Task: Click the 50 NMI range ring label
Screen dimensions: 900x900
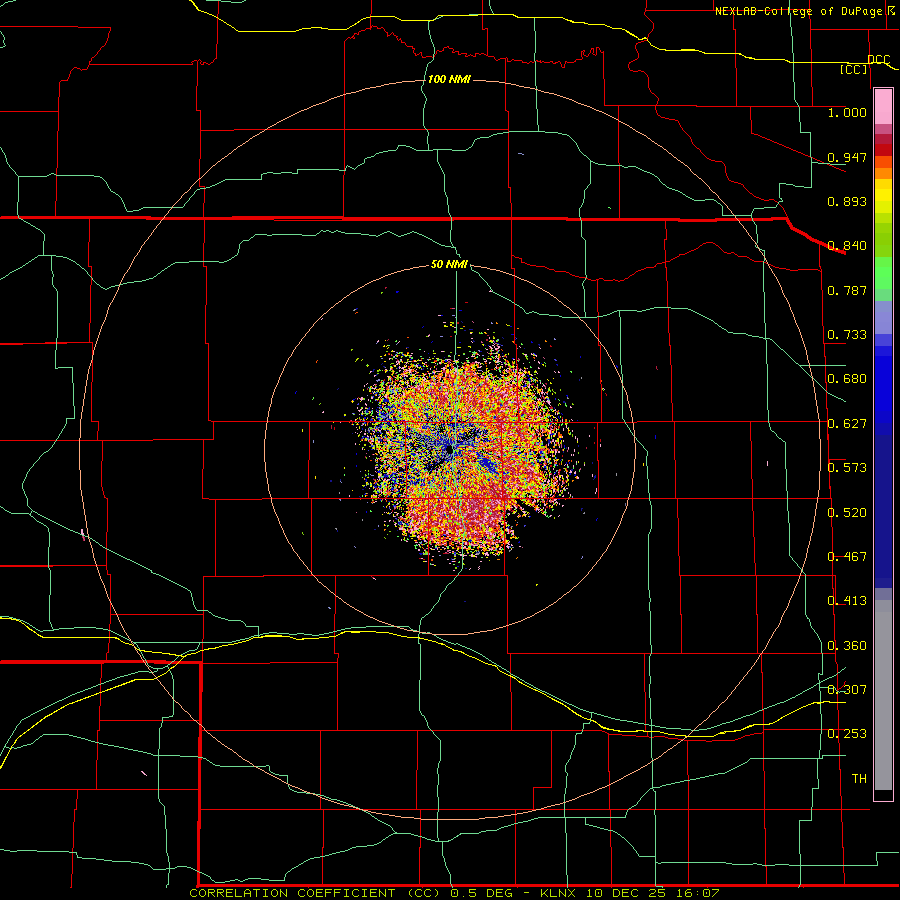Action: [449, 264]
